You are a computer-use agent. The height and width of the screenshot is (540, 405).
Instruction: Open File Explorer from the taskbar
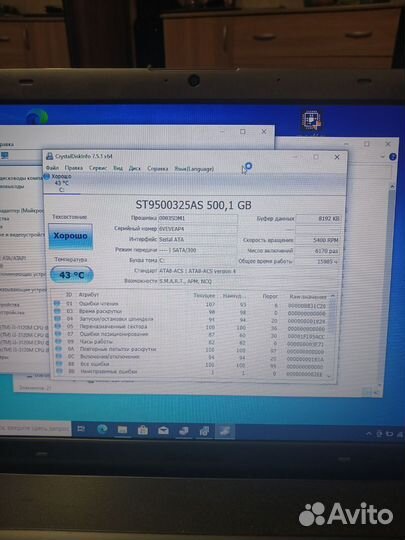coord(122,429)
